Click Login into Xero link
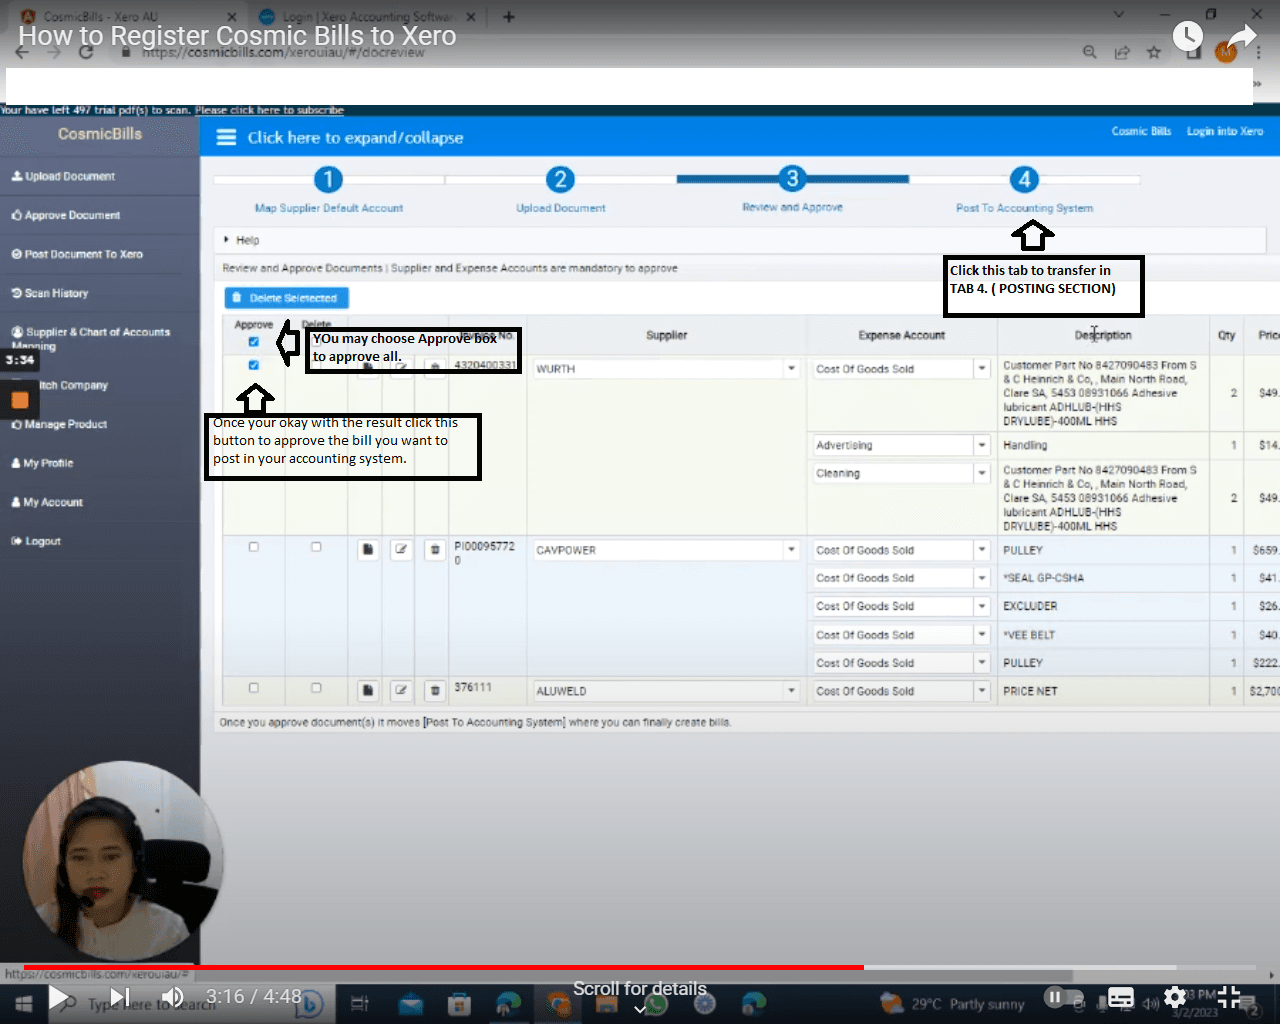The height and width of the screenshot is (1024, 1280). (1225, 131)
